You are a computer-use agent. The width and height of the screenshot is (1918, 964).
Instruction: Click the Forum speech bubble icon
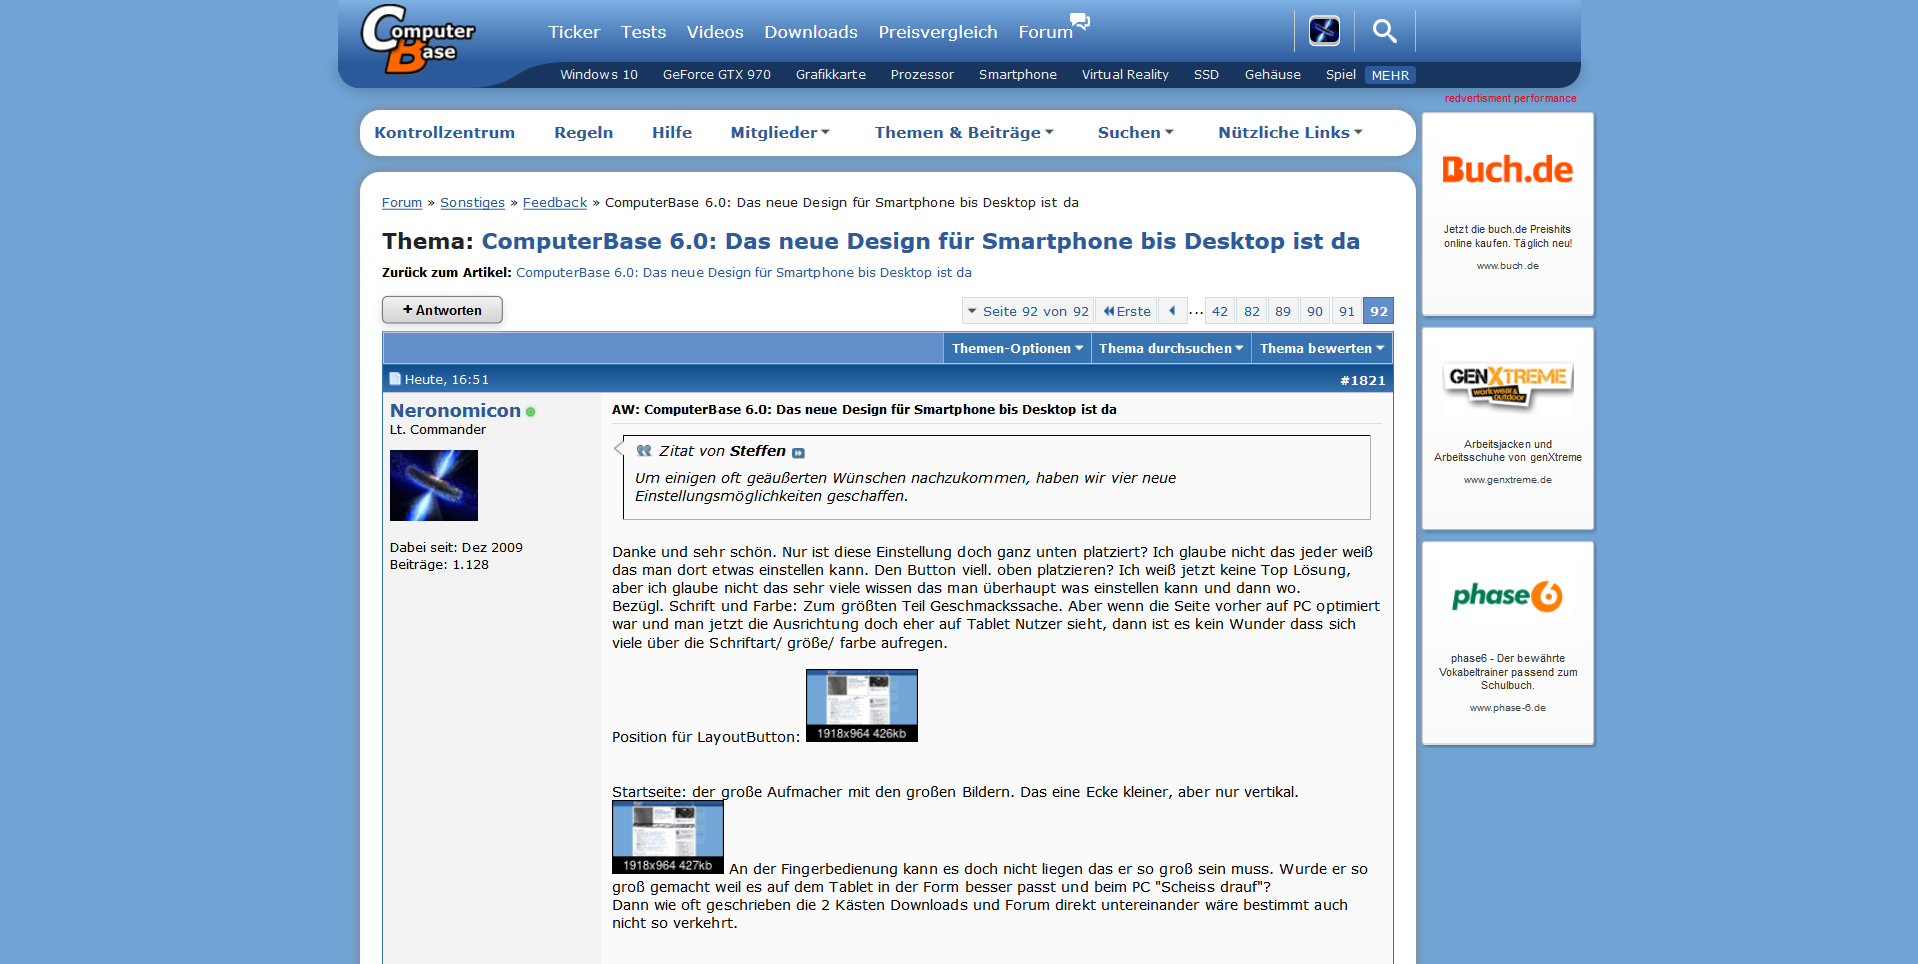(x=1080, y=21)
